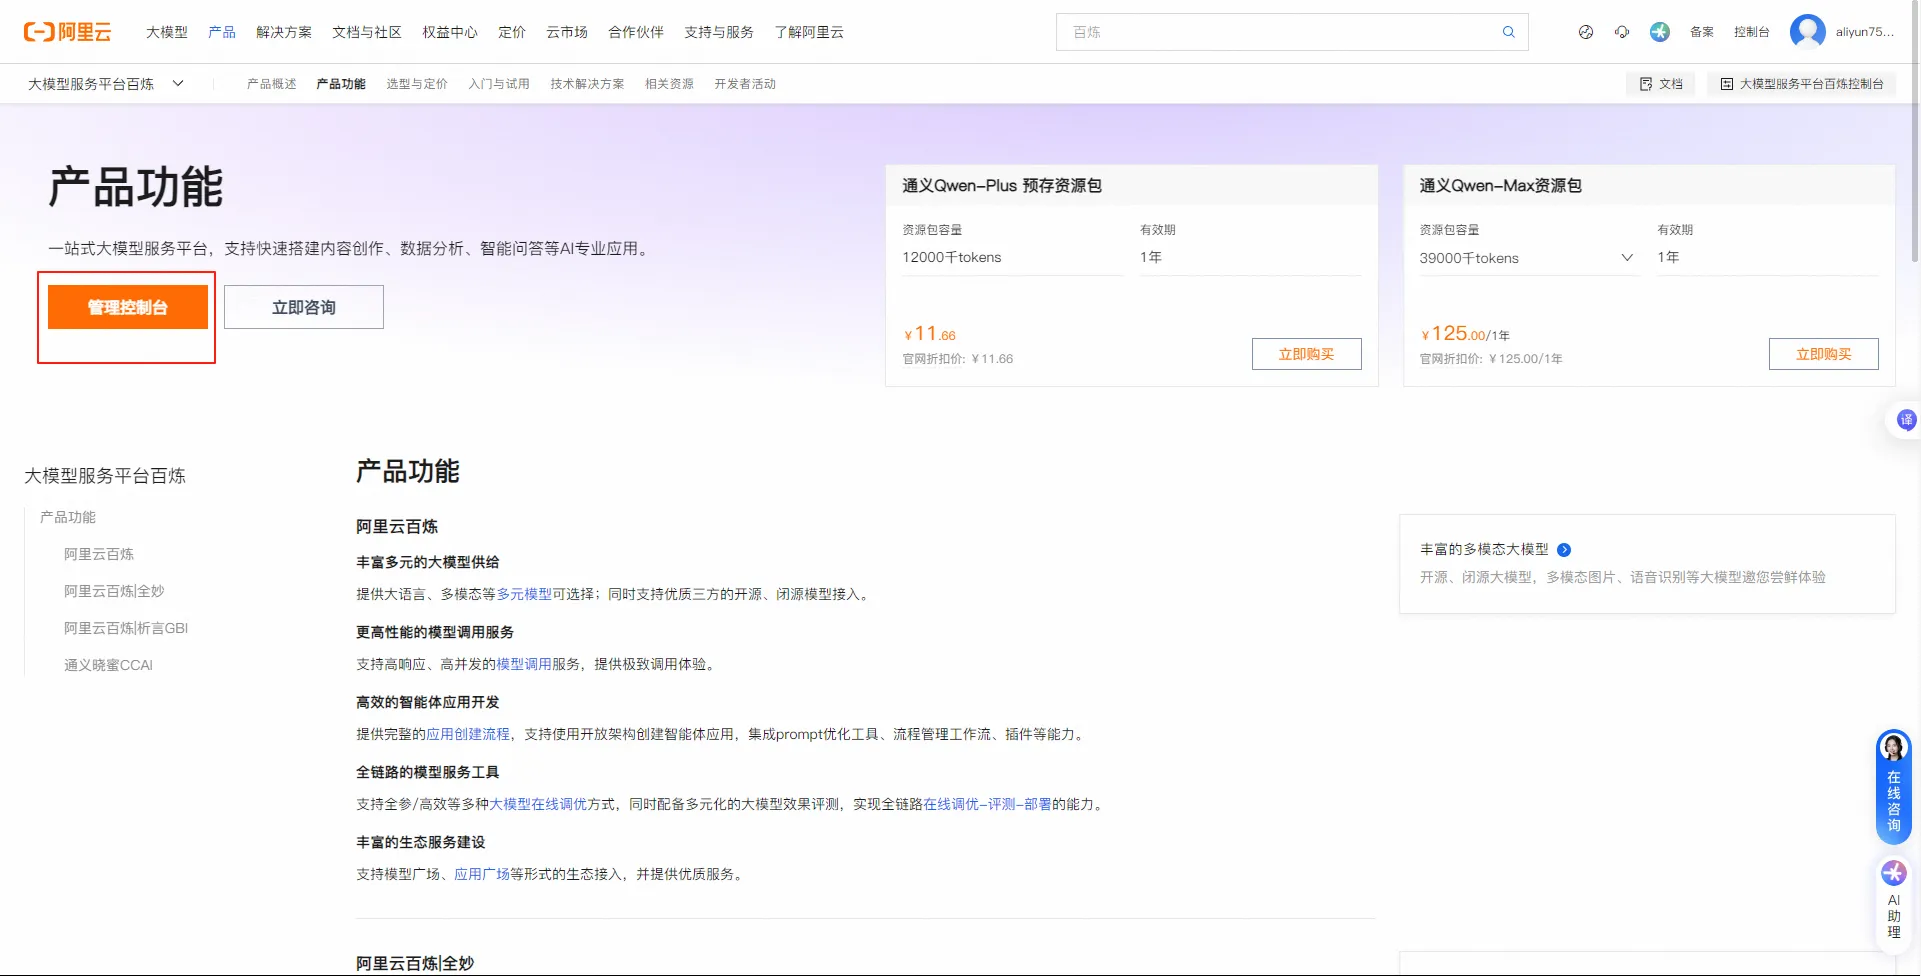The height and width of the screenshot is (976, 1921).
Task: Open the 产品 top menu
Action: click(x=222, y=32)
